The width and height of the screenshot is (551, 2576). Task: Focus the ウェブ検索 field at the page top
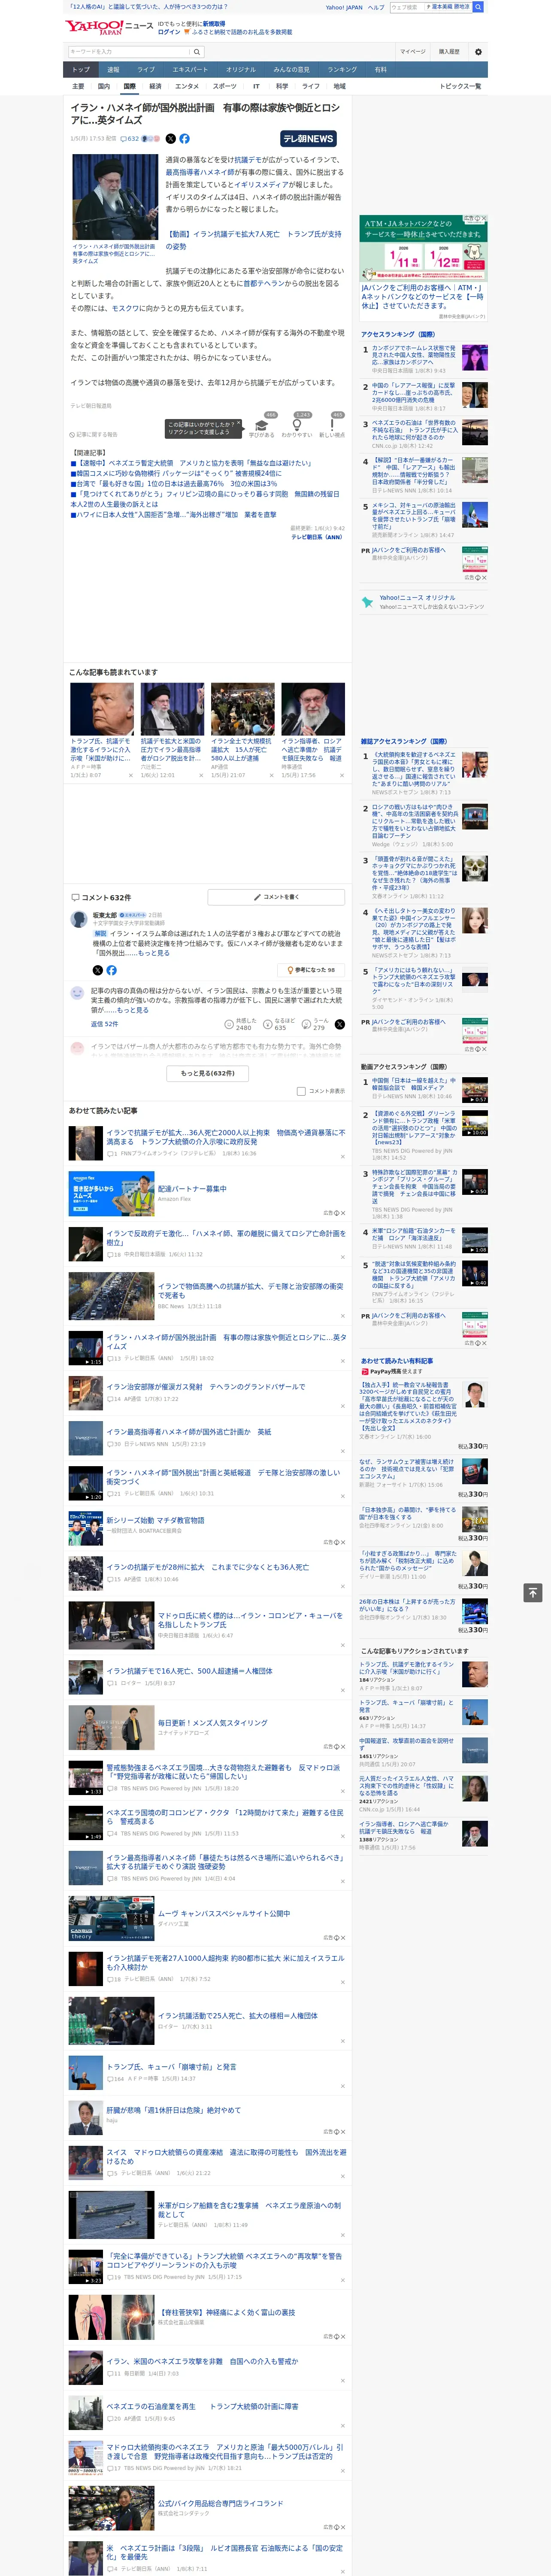click(406, 7)
